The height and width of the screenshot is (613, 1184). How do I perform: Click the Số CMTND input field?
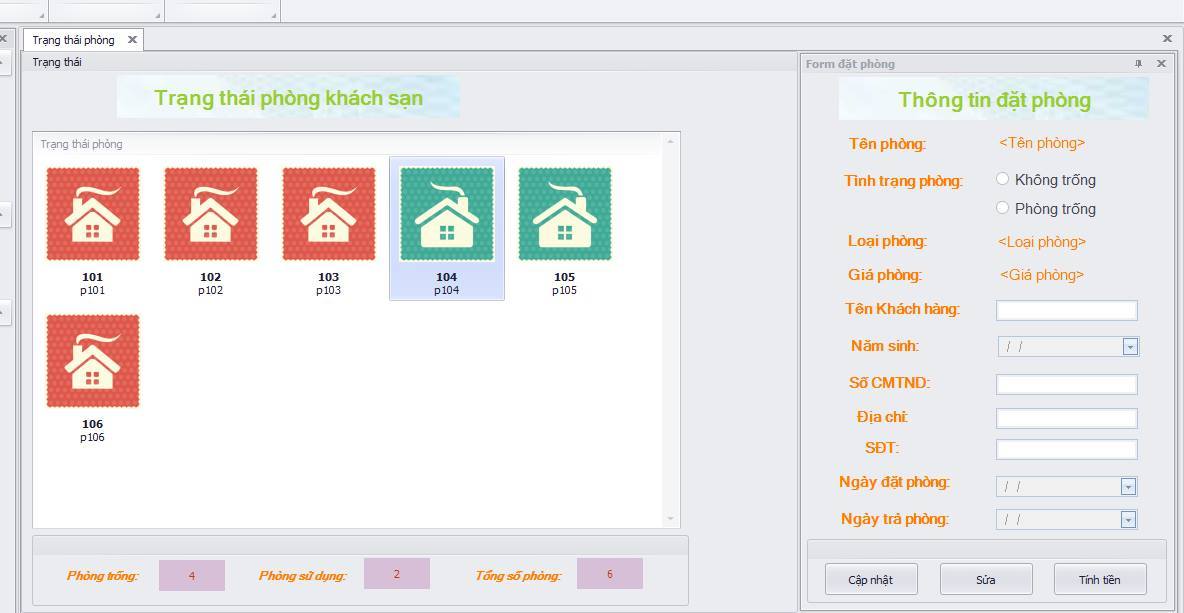coord(1066,384)
